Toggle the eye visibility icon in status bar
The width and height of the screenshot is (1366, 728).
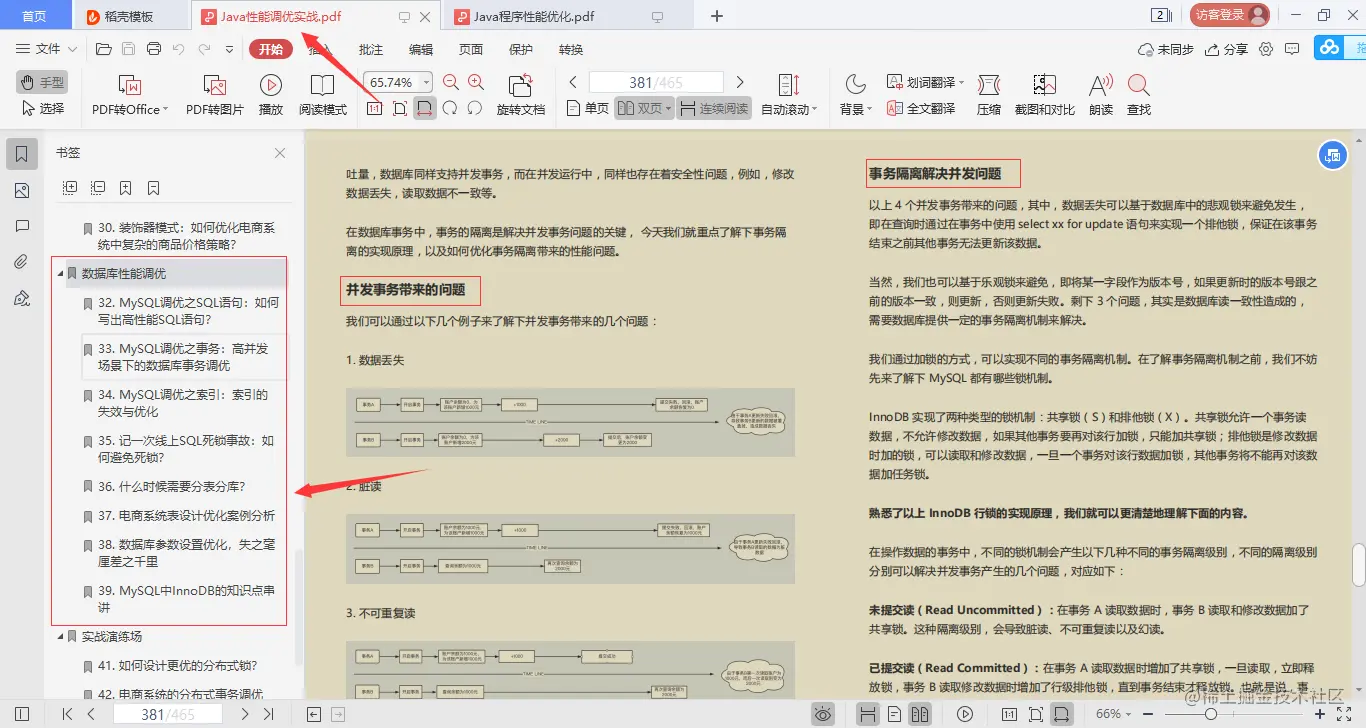pyautogui.click(x=823, y=713)
